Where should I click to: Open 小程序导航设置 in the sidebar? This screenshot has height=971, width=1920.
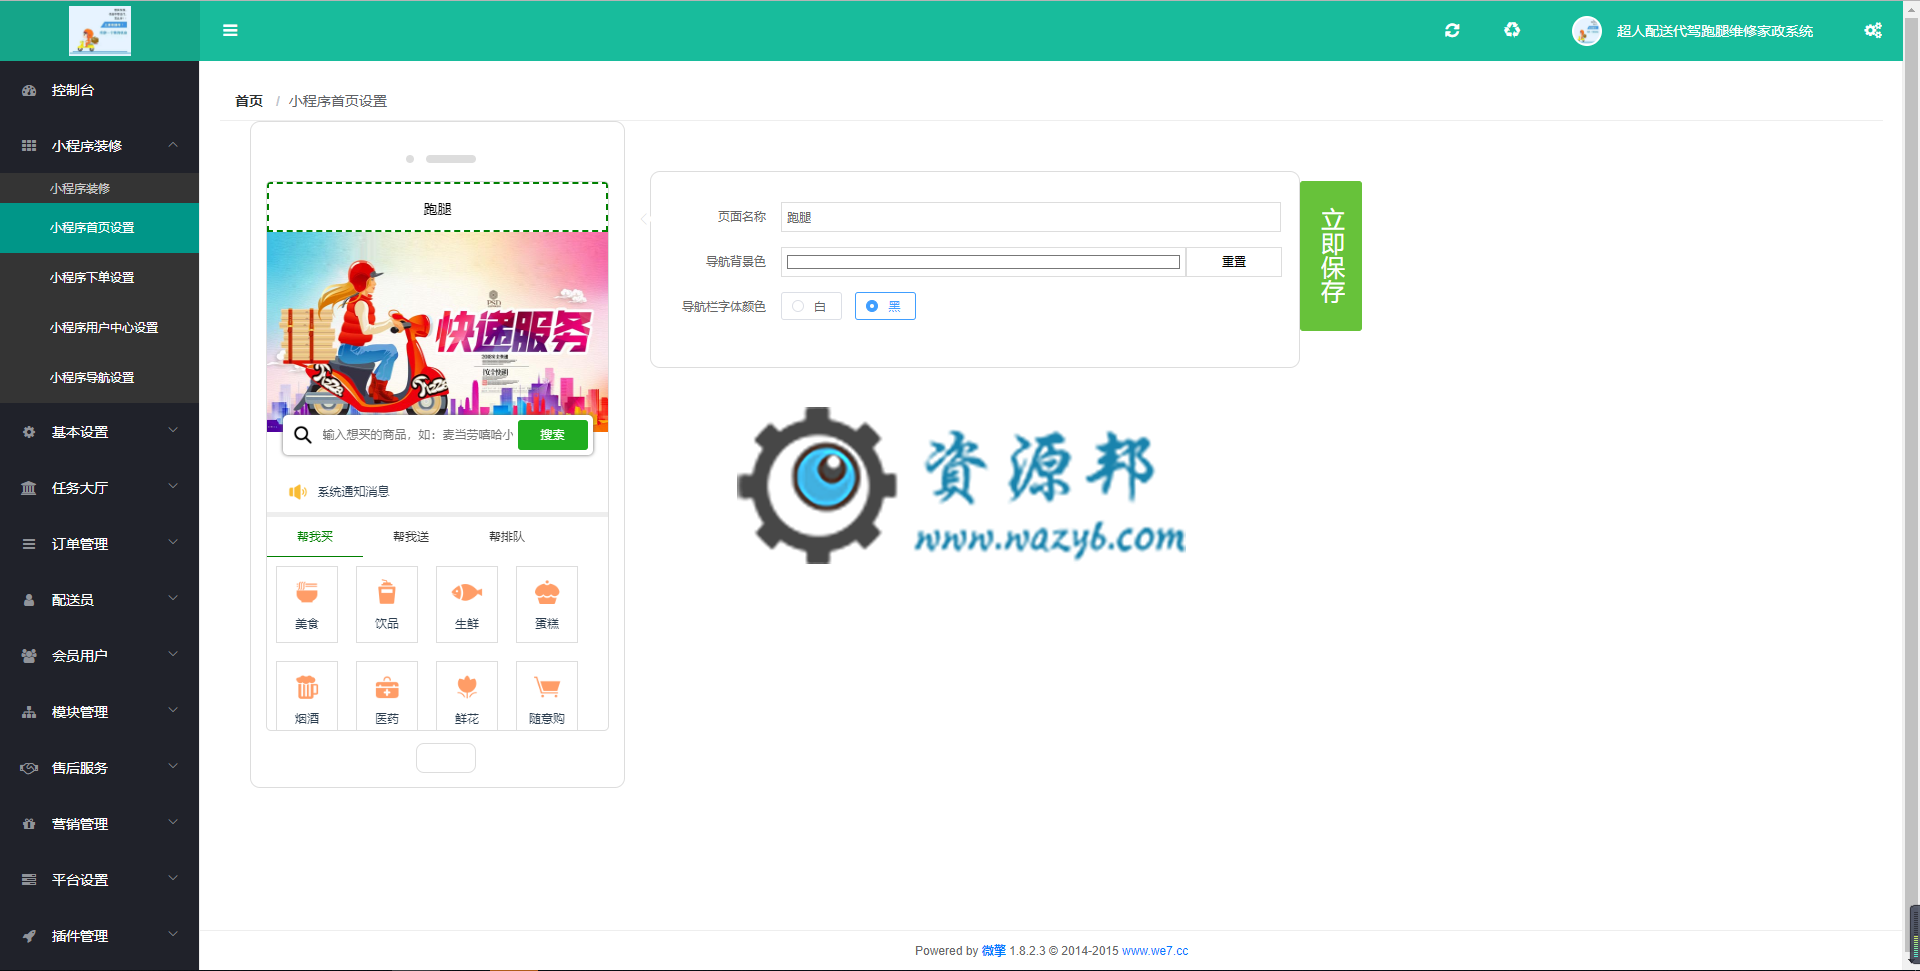[x=99, y=378]
